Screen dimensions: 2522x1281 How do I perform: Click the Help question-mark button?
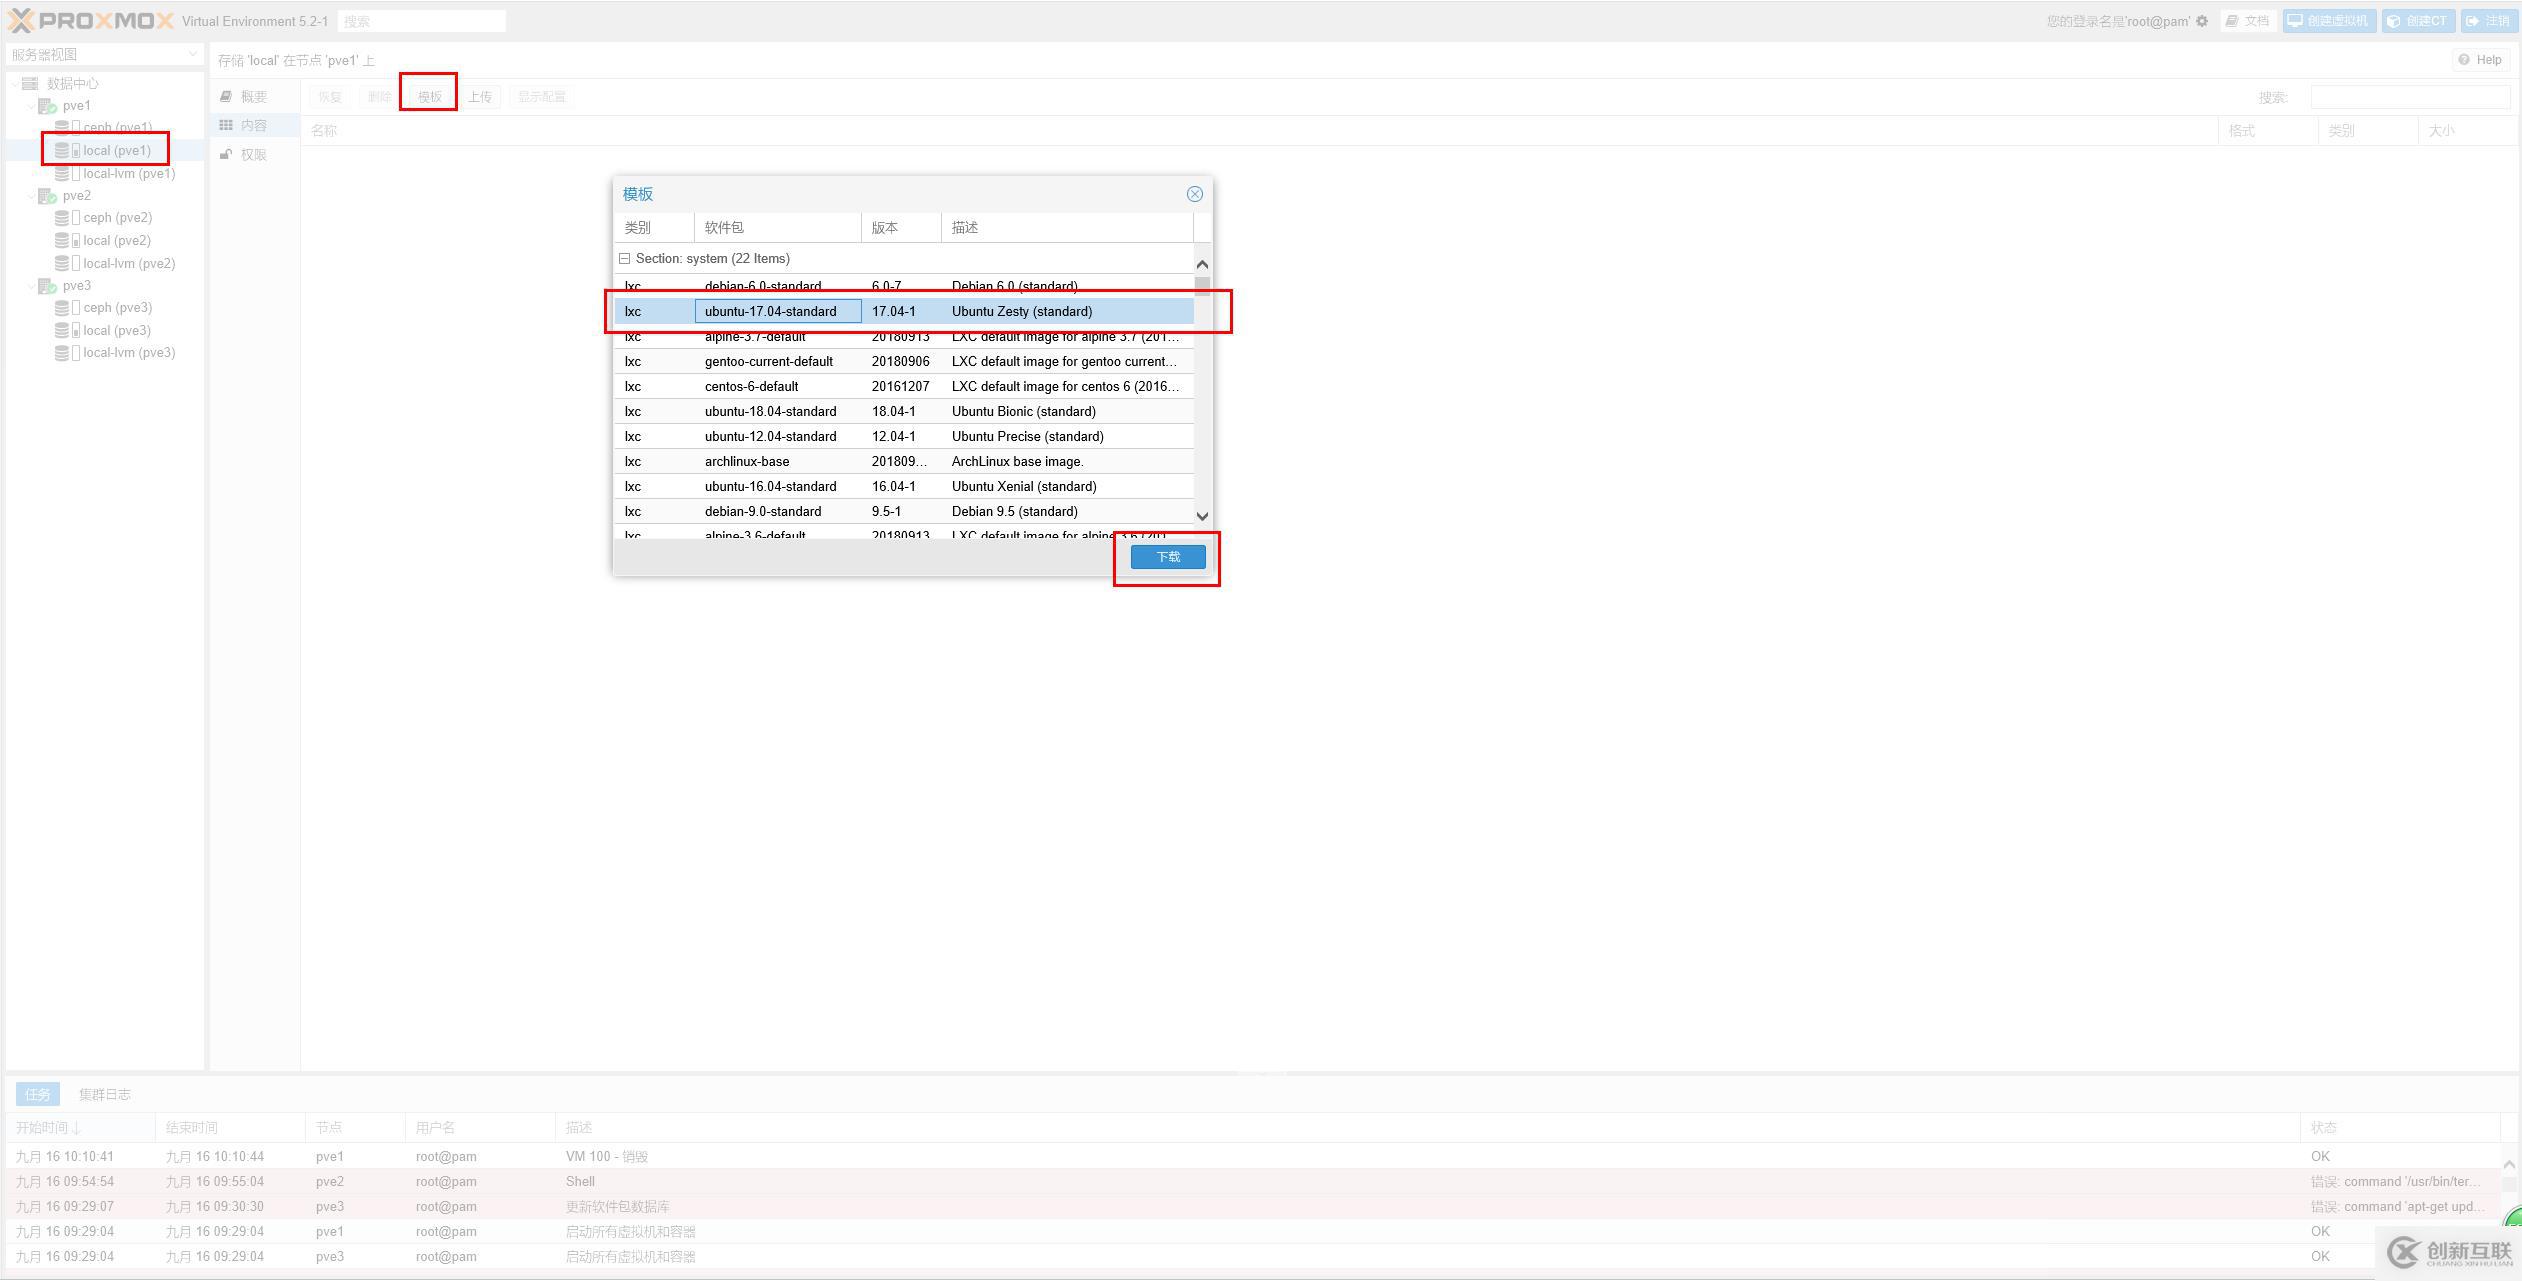coord(2480,60)
